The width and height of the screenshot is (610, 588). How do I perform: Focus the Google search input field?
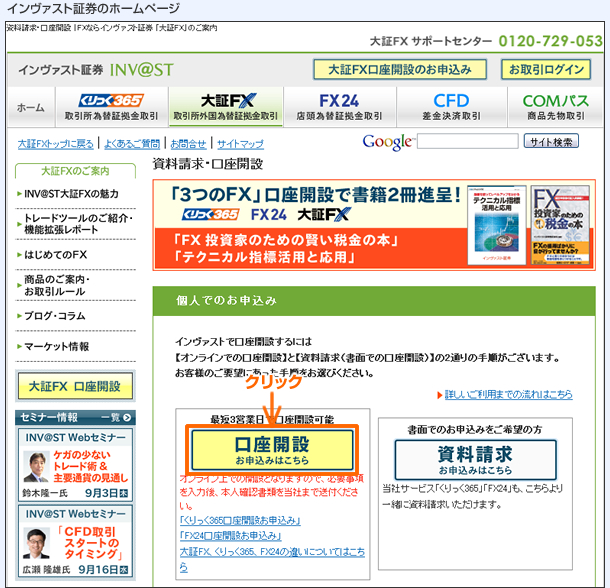tap(468, 141)
